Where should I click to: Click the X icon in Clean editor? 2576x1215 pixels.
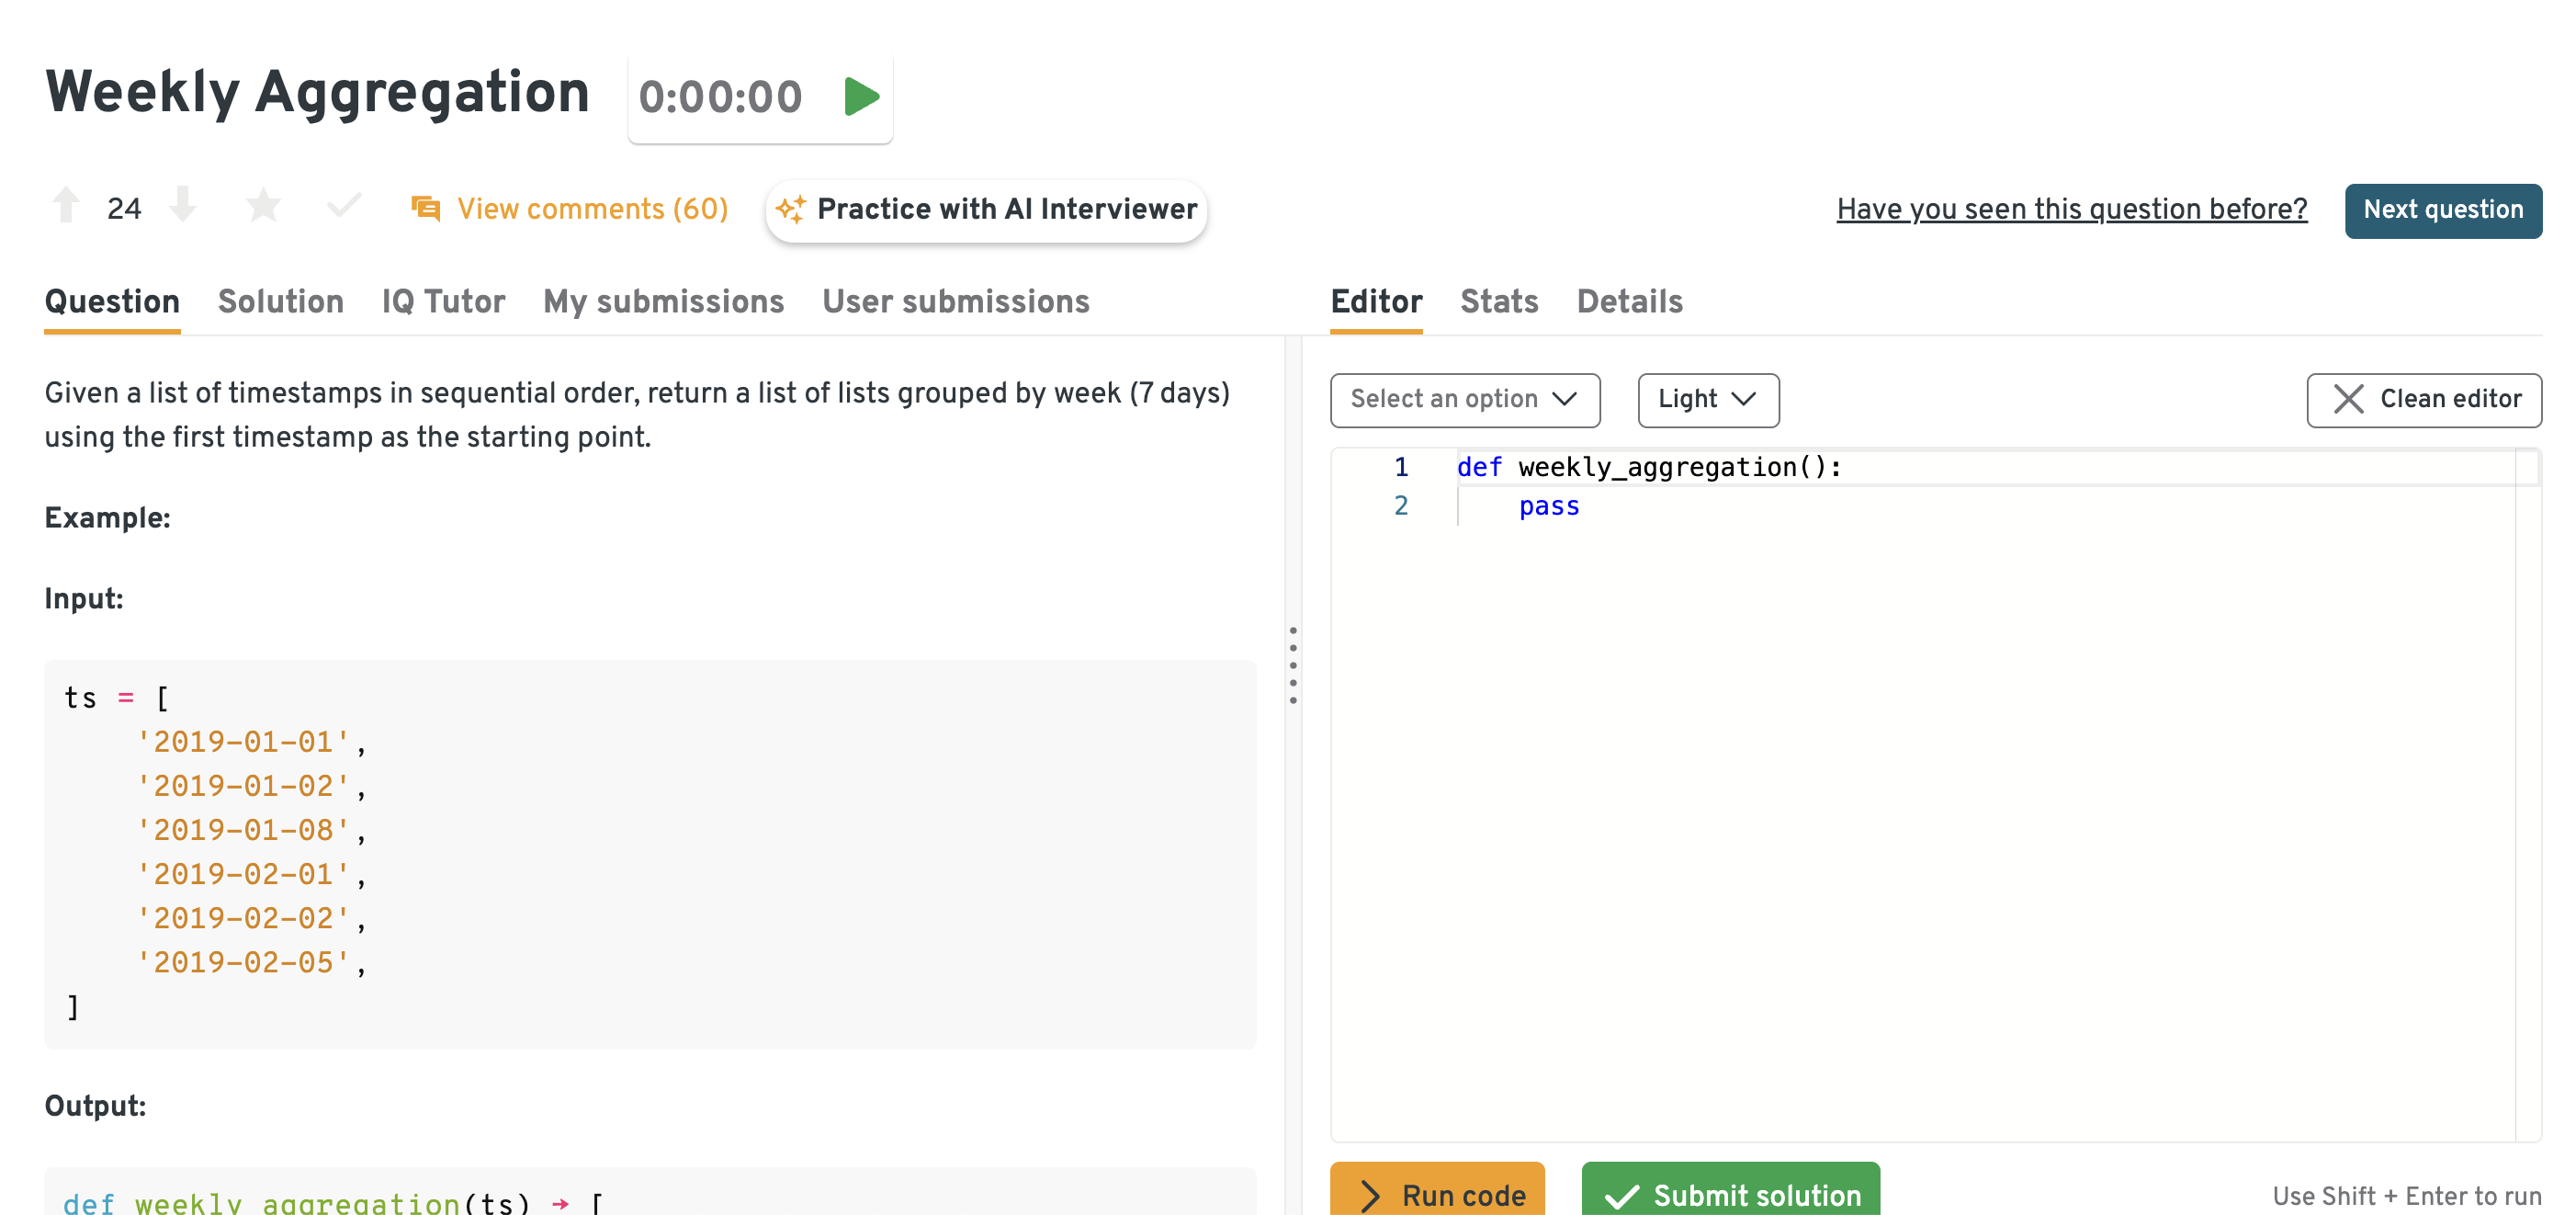(x=2348, y=399)
